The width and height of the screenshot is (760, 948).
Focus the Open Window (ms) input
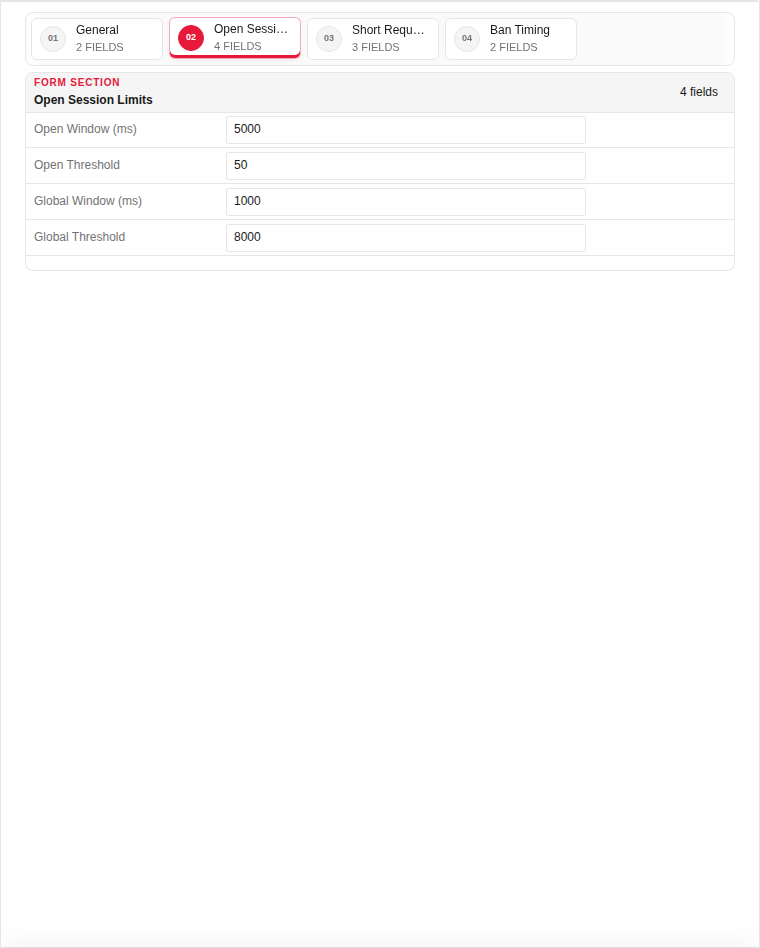pyautogui.click(x=406, y=130)
